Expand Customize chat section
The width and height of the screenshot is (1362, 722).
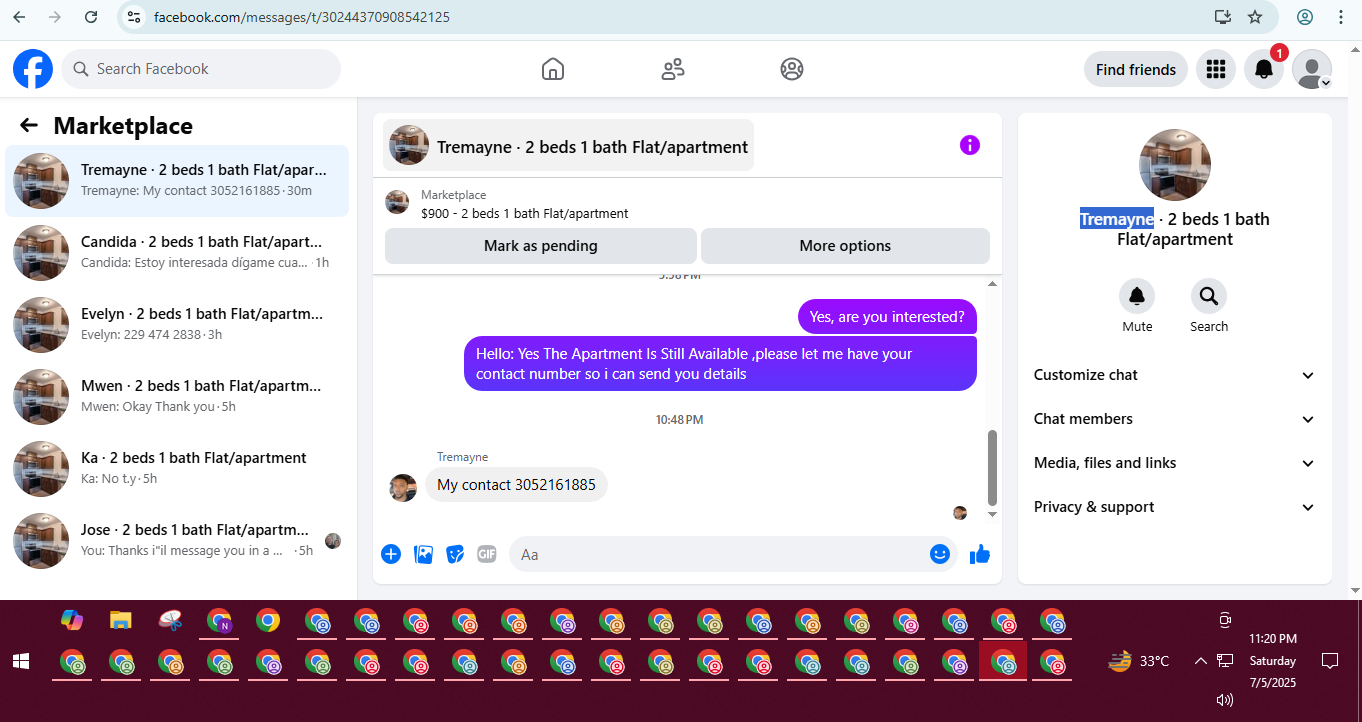(1175, 375)
